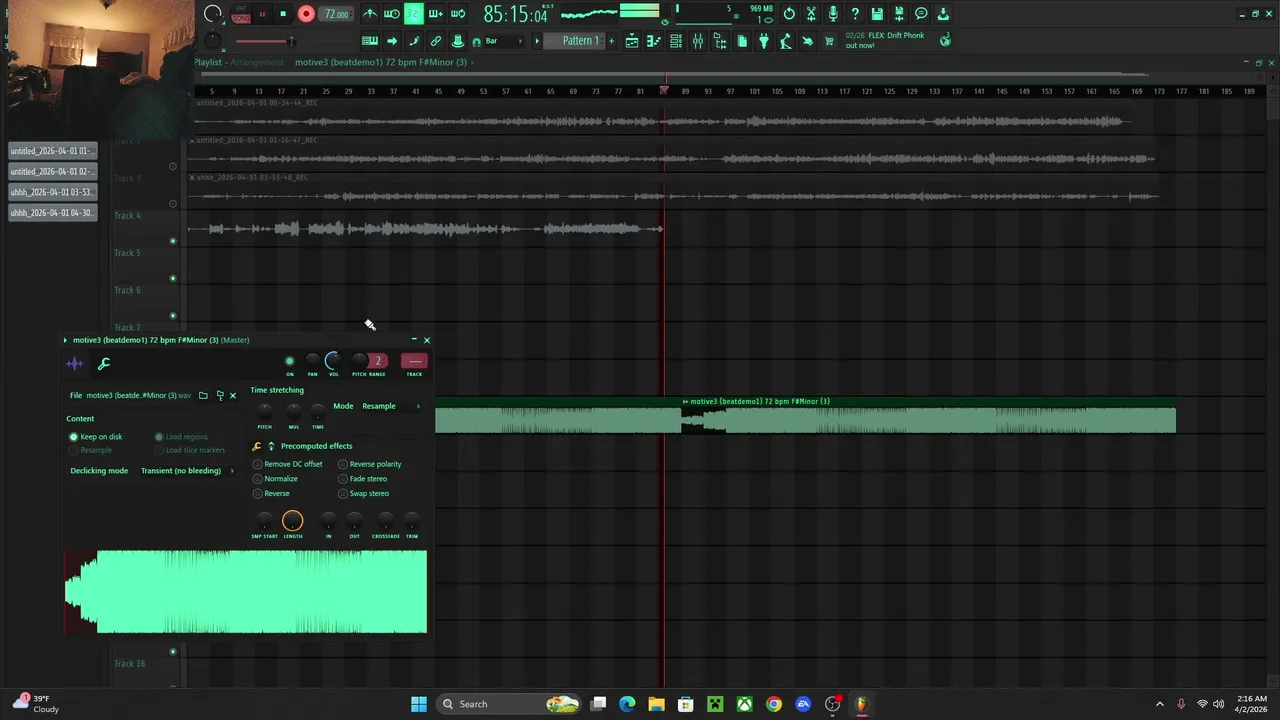Click the pause button in transport
The image size is (1280, 720).
pos(262,14)
